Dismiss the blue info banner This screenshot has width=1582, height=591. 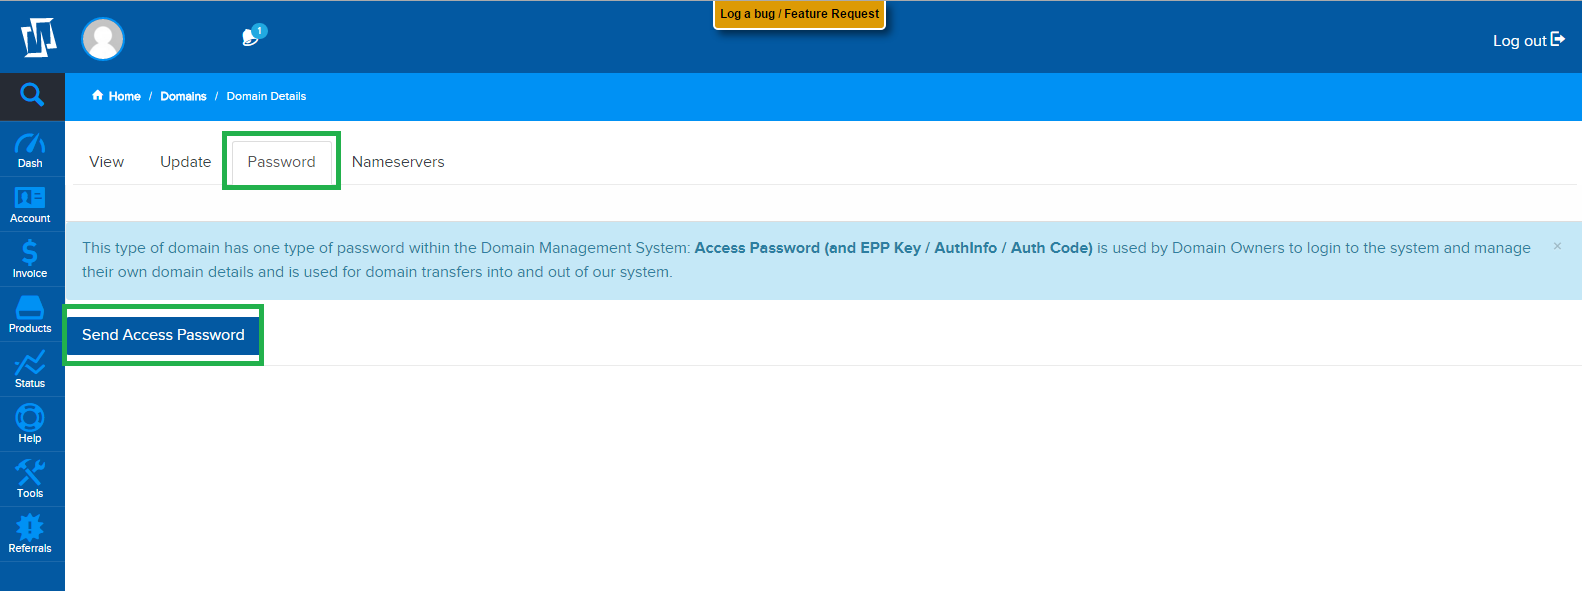click(x=1557, y=246)
